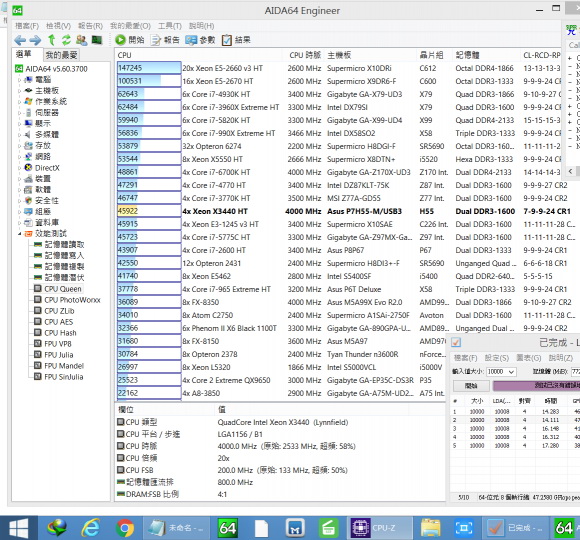The height and width of the screenshot is (540, 580).
Task: Click the blue screen-capture taskbar icon
Action: [464, 528]
